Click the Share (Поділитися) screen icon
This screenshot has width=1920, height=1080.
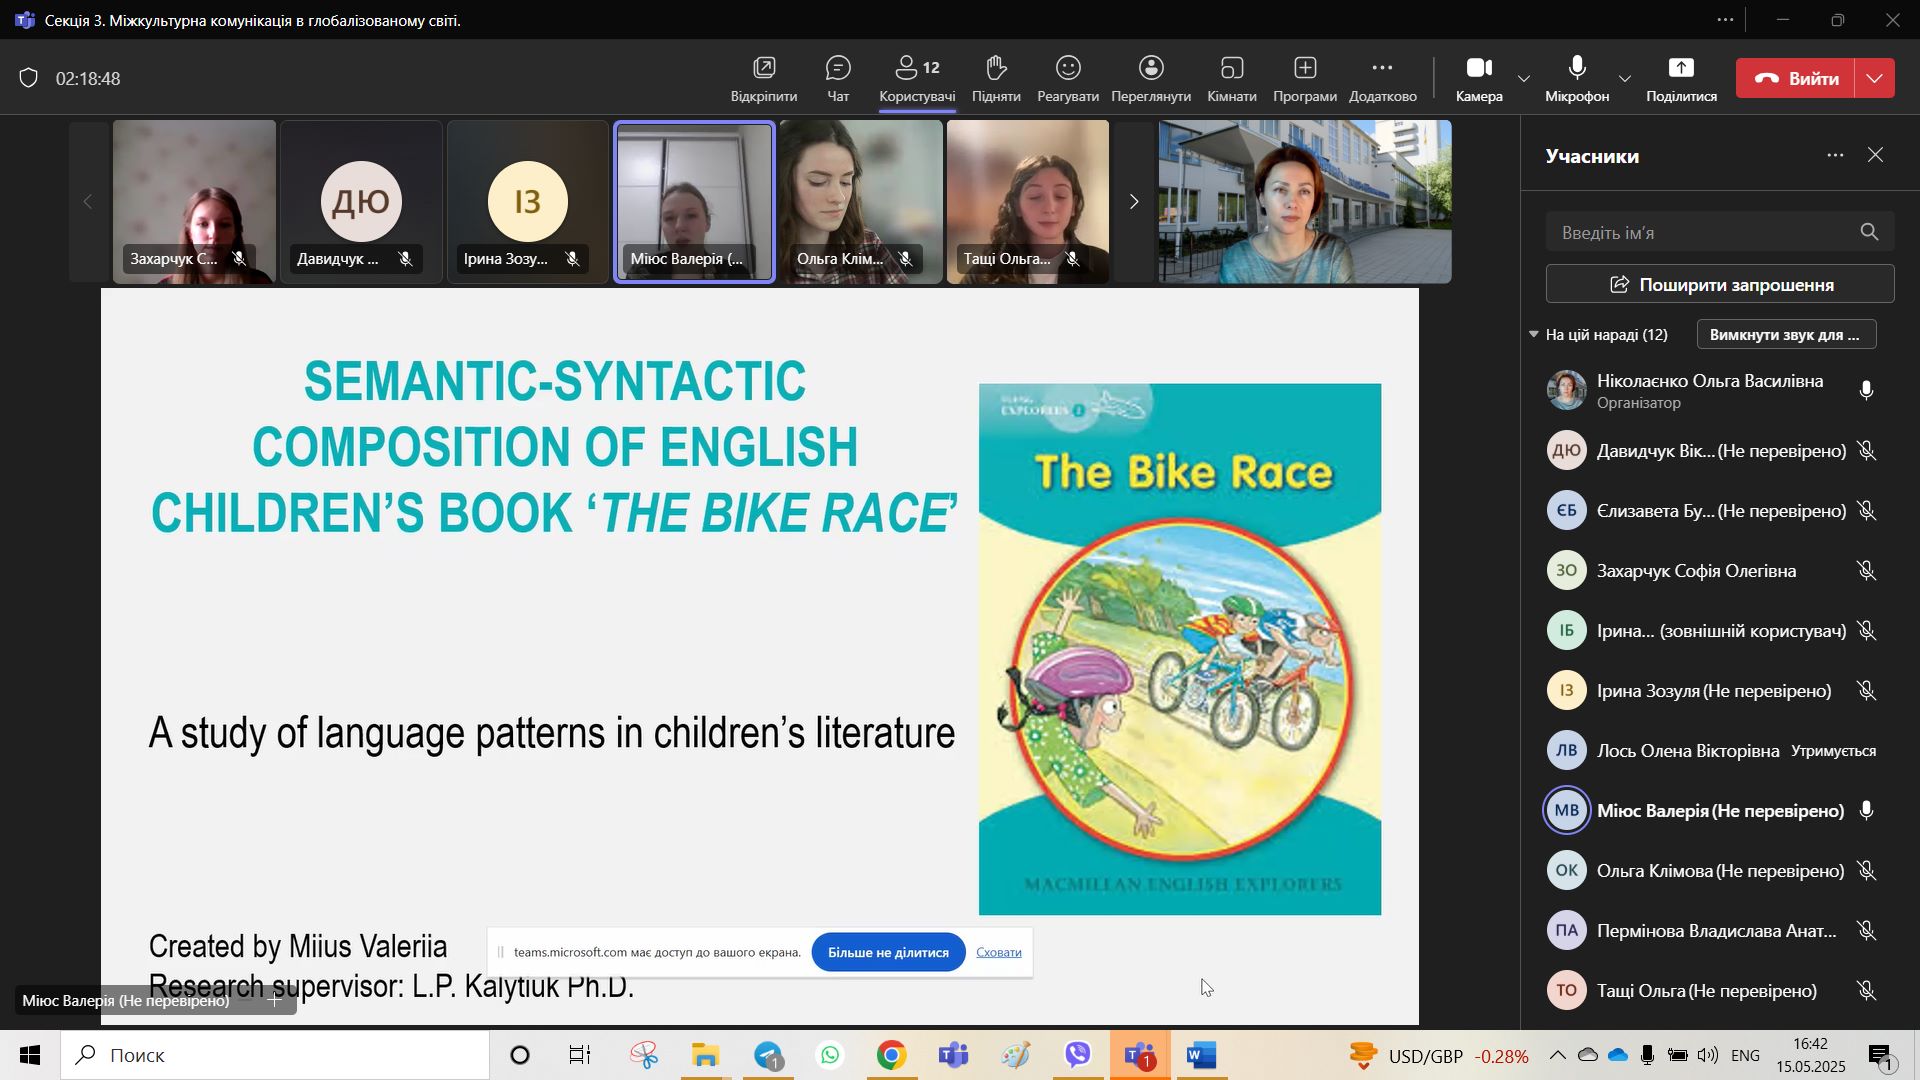click(1681, 69)
